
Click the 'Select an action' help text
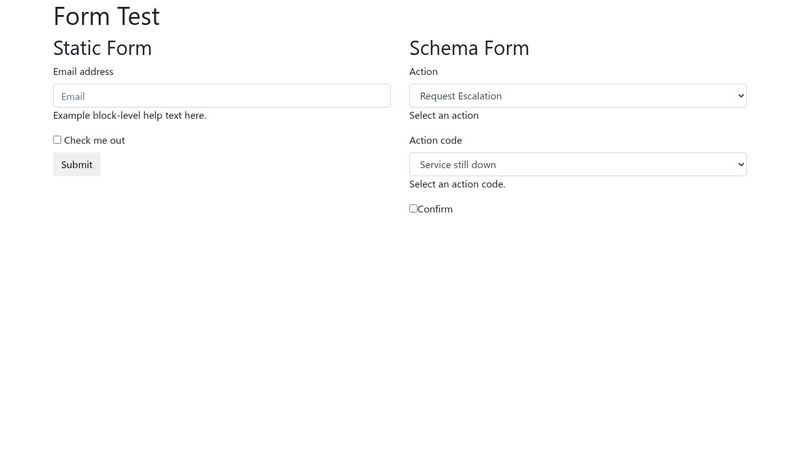(444, 116)
